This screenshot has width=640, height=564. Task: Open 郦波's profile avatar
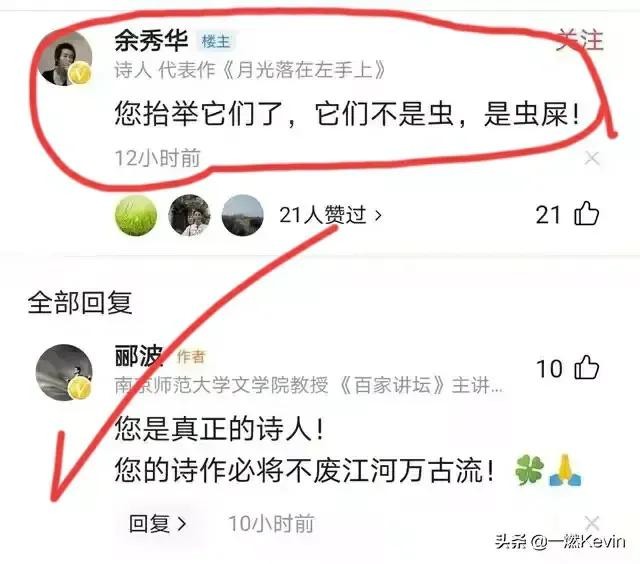[64, 372]
